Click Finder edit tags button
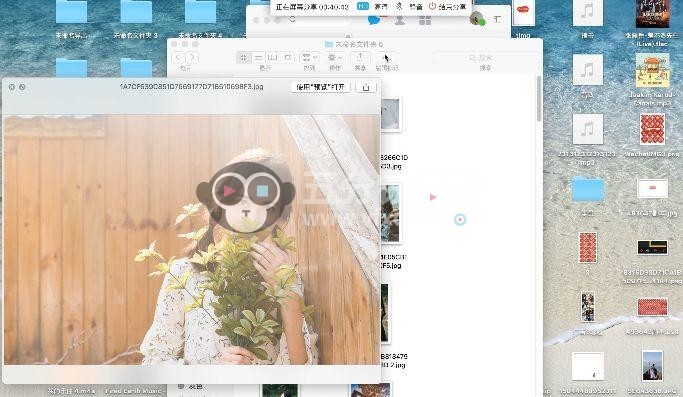683x397 pixels. (386, 58)
